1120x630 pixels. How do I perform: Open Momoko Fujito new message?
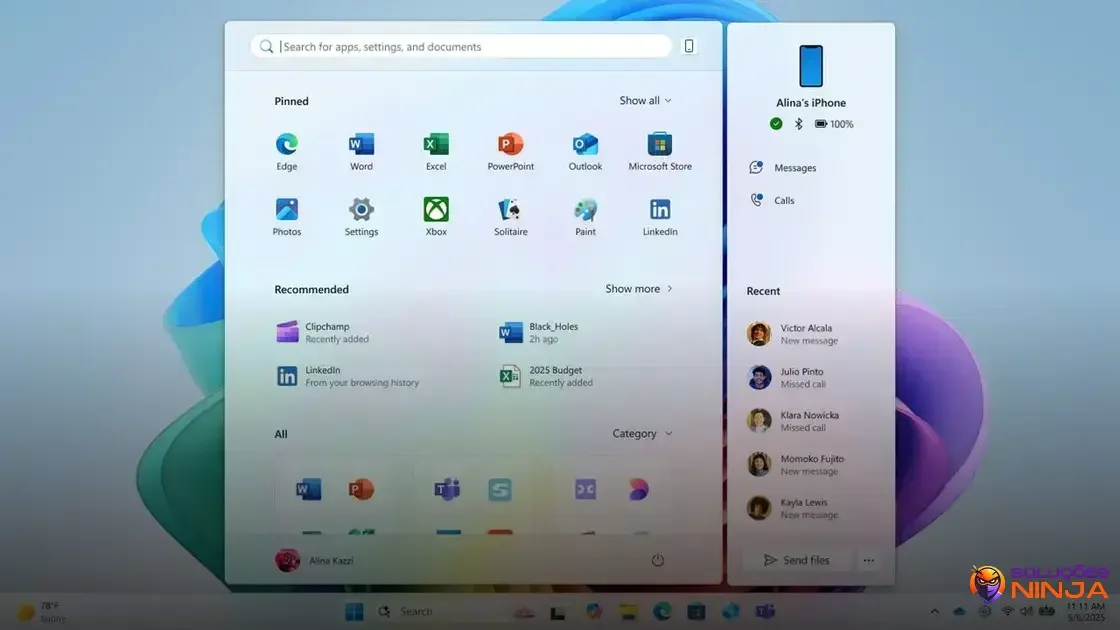(x=795, y=464)
